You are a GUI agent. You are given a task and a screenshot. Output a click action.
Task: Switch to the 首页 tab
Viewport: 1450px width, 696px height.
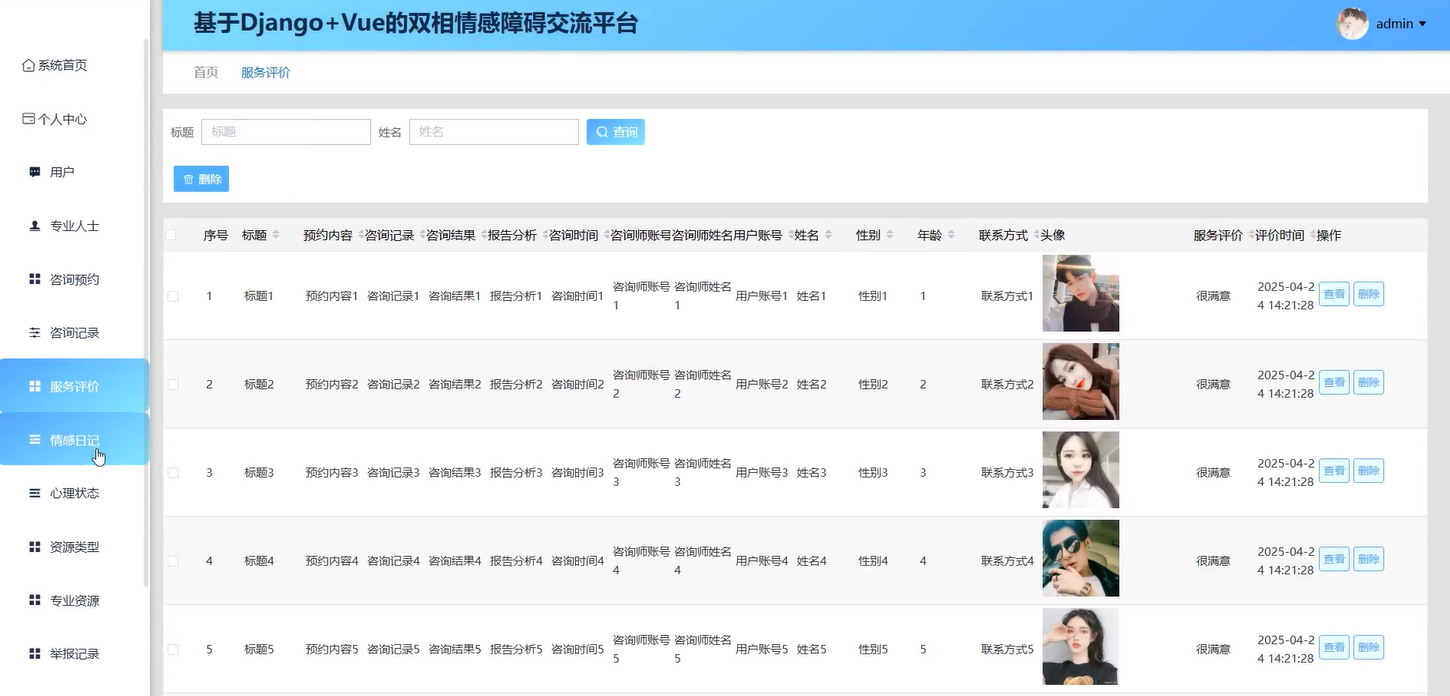[x=205, y=72]
